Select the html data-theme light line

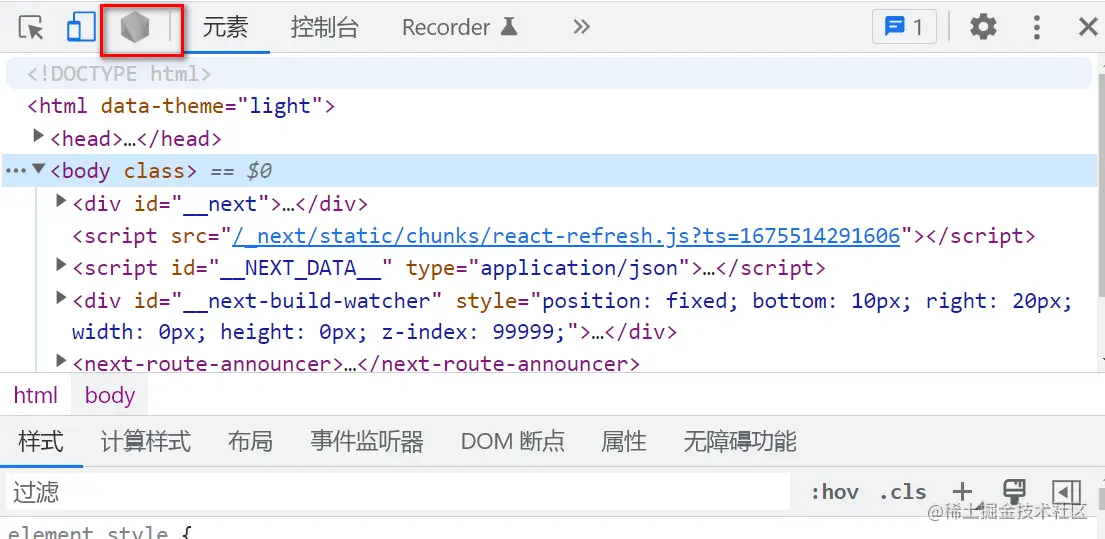point(180,106)
